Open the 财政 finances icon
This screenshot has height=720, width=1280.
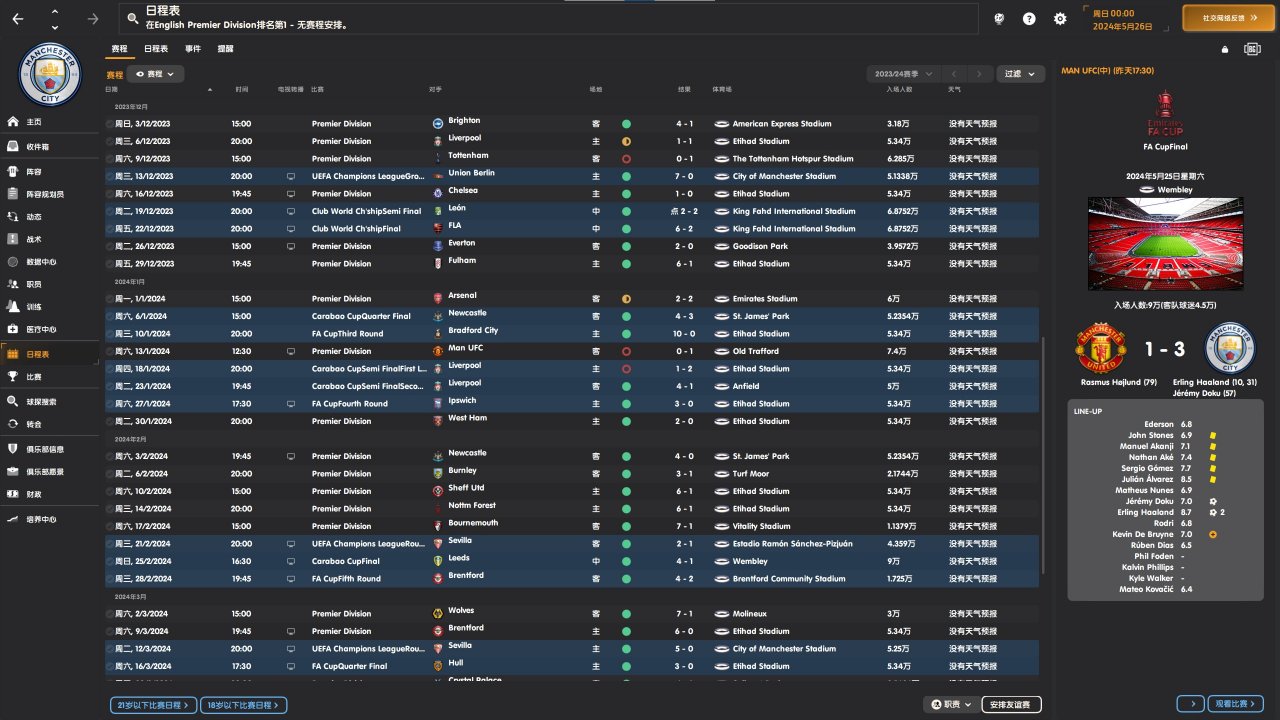[x=13, y=494]
